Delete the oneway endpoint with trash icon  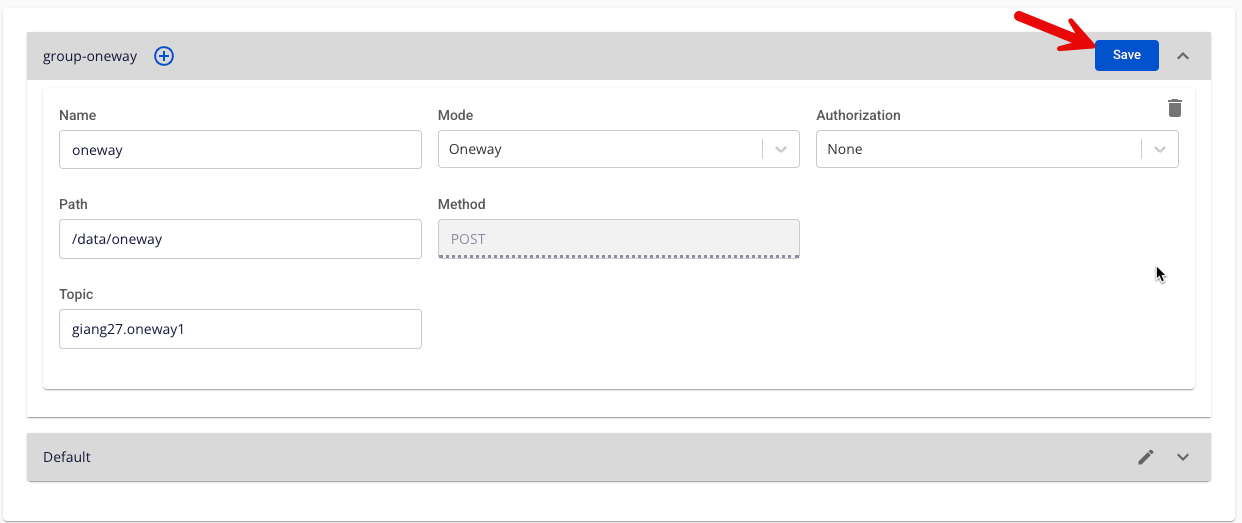[1175, 108]
